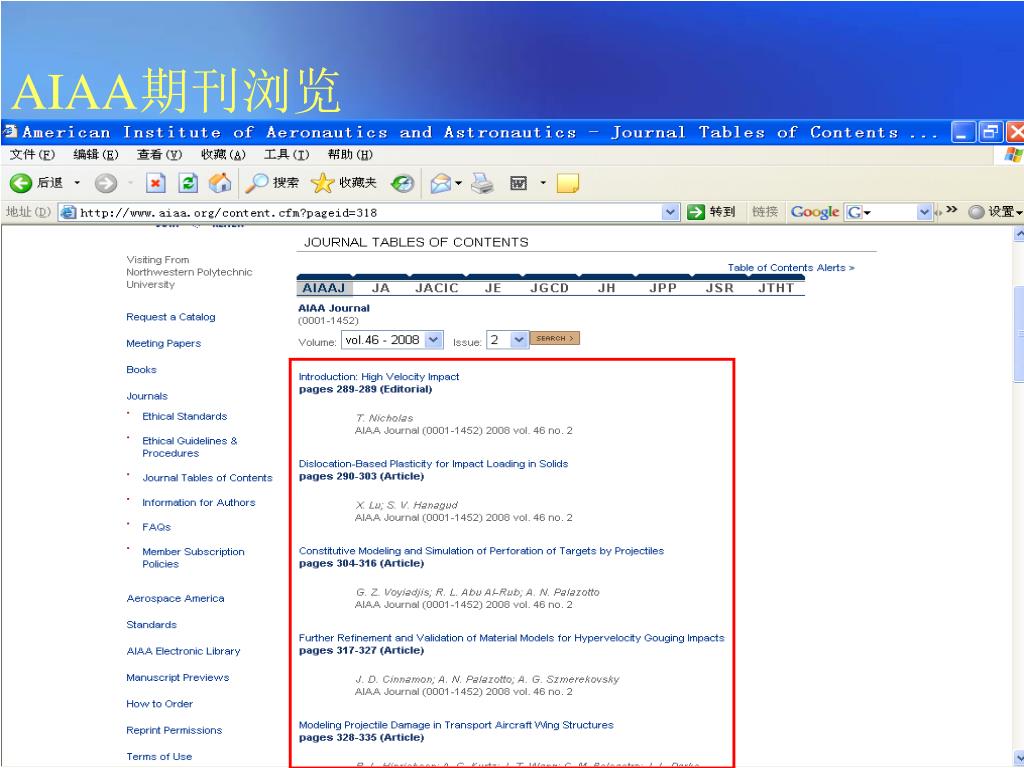Expand the mail icon dropdown arrow
The height and width of the screenshot is (768, 1024).
point(458,184)
